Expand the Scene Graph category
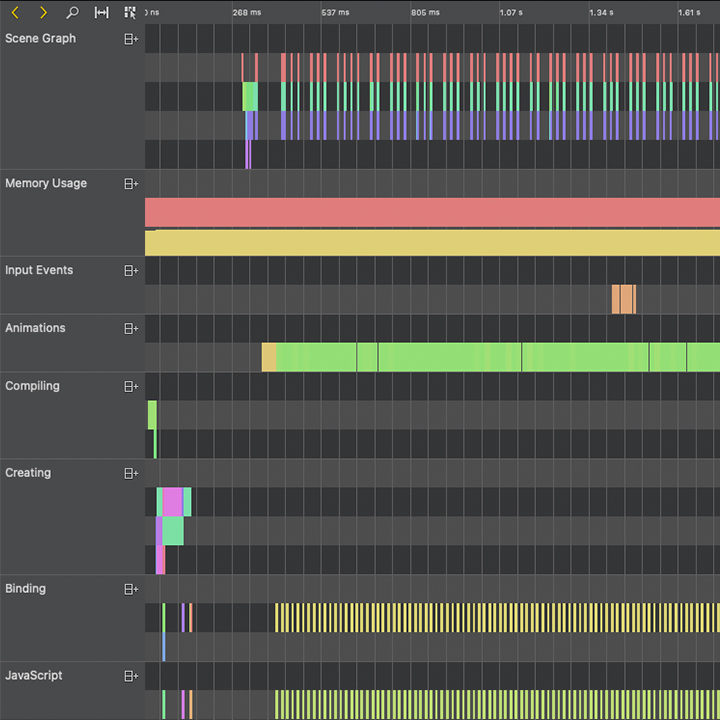The height and width of the screenshot is (720, 720). click(130, 39)
